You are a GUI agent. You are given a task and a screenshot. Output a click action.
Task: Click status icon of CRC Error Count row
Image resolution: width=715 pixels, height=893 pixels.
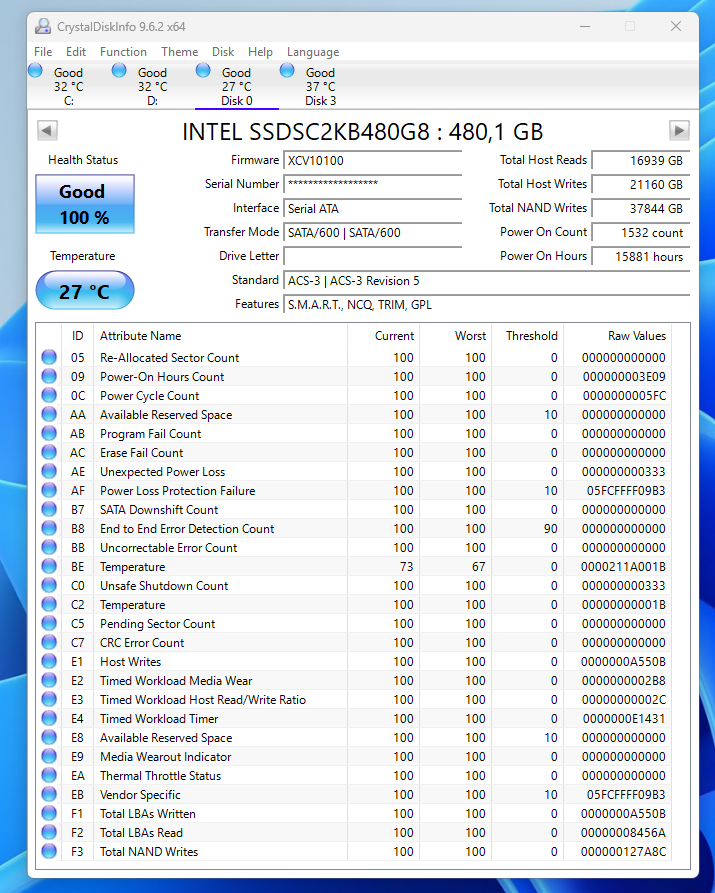click(x=49, y=642)
